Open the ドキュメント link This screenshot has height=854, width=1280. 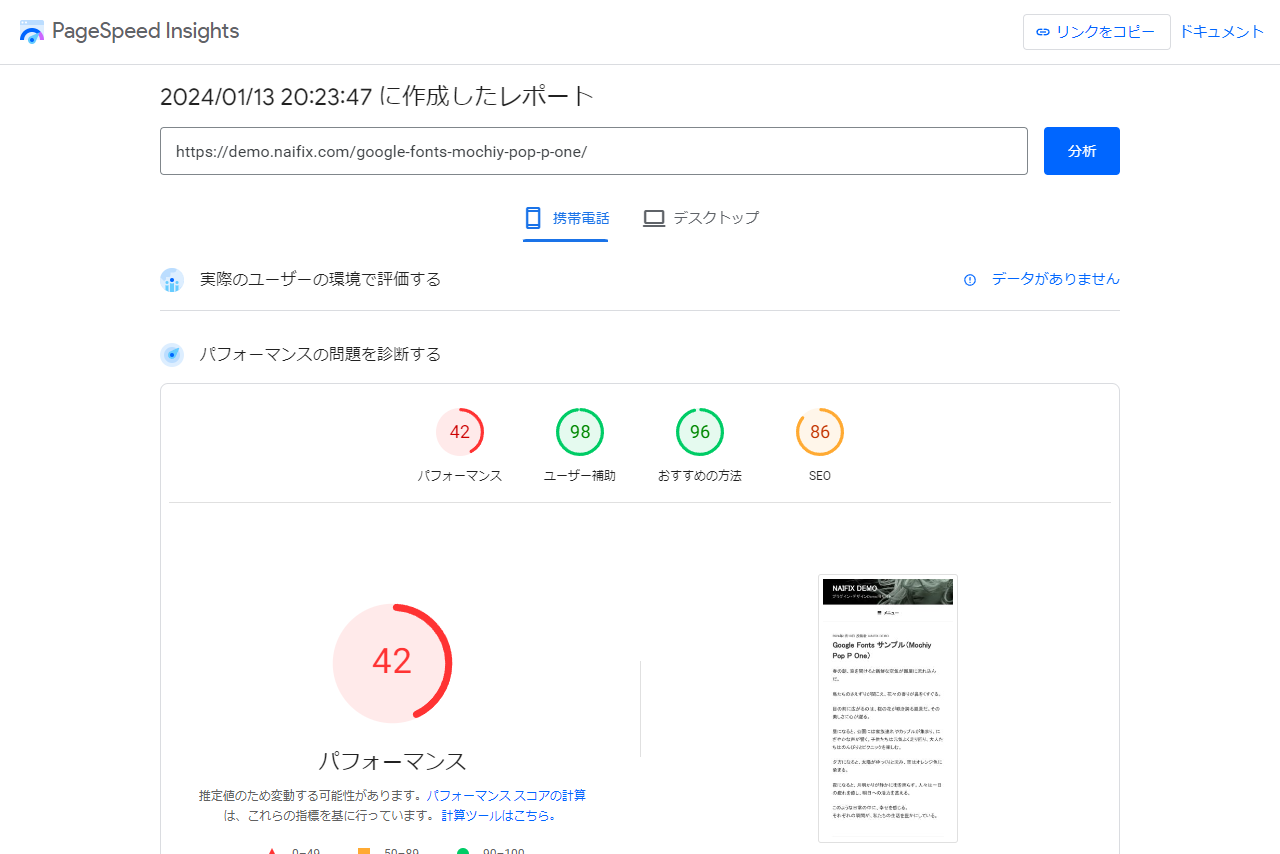(x=1222, y=32)
